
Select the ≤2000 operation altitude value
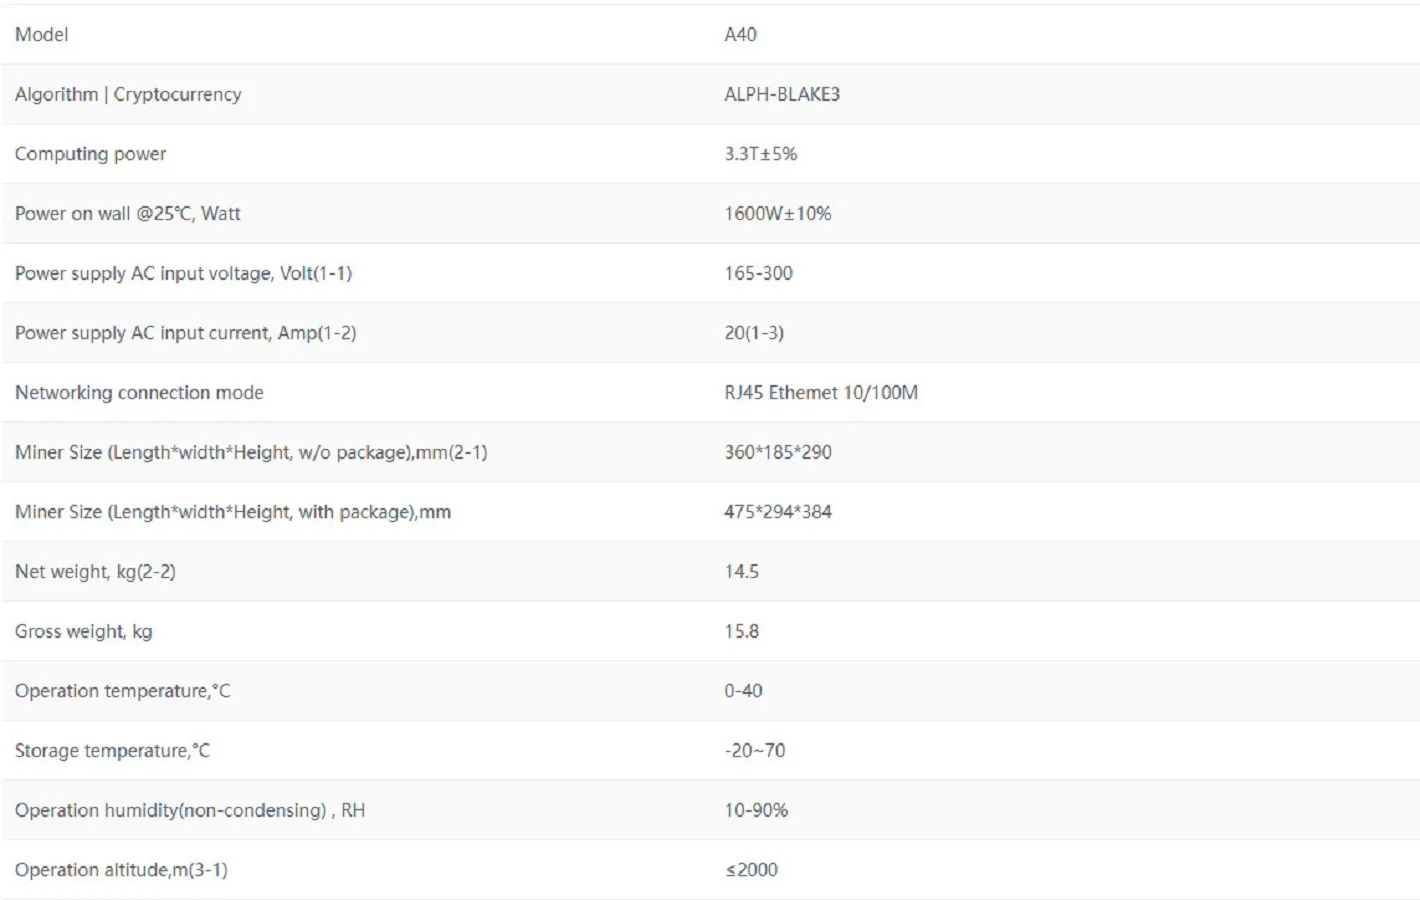pos(752,870)
